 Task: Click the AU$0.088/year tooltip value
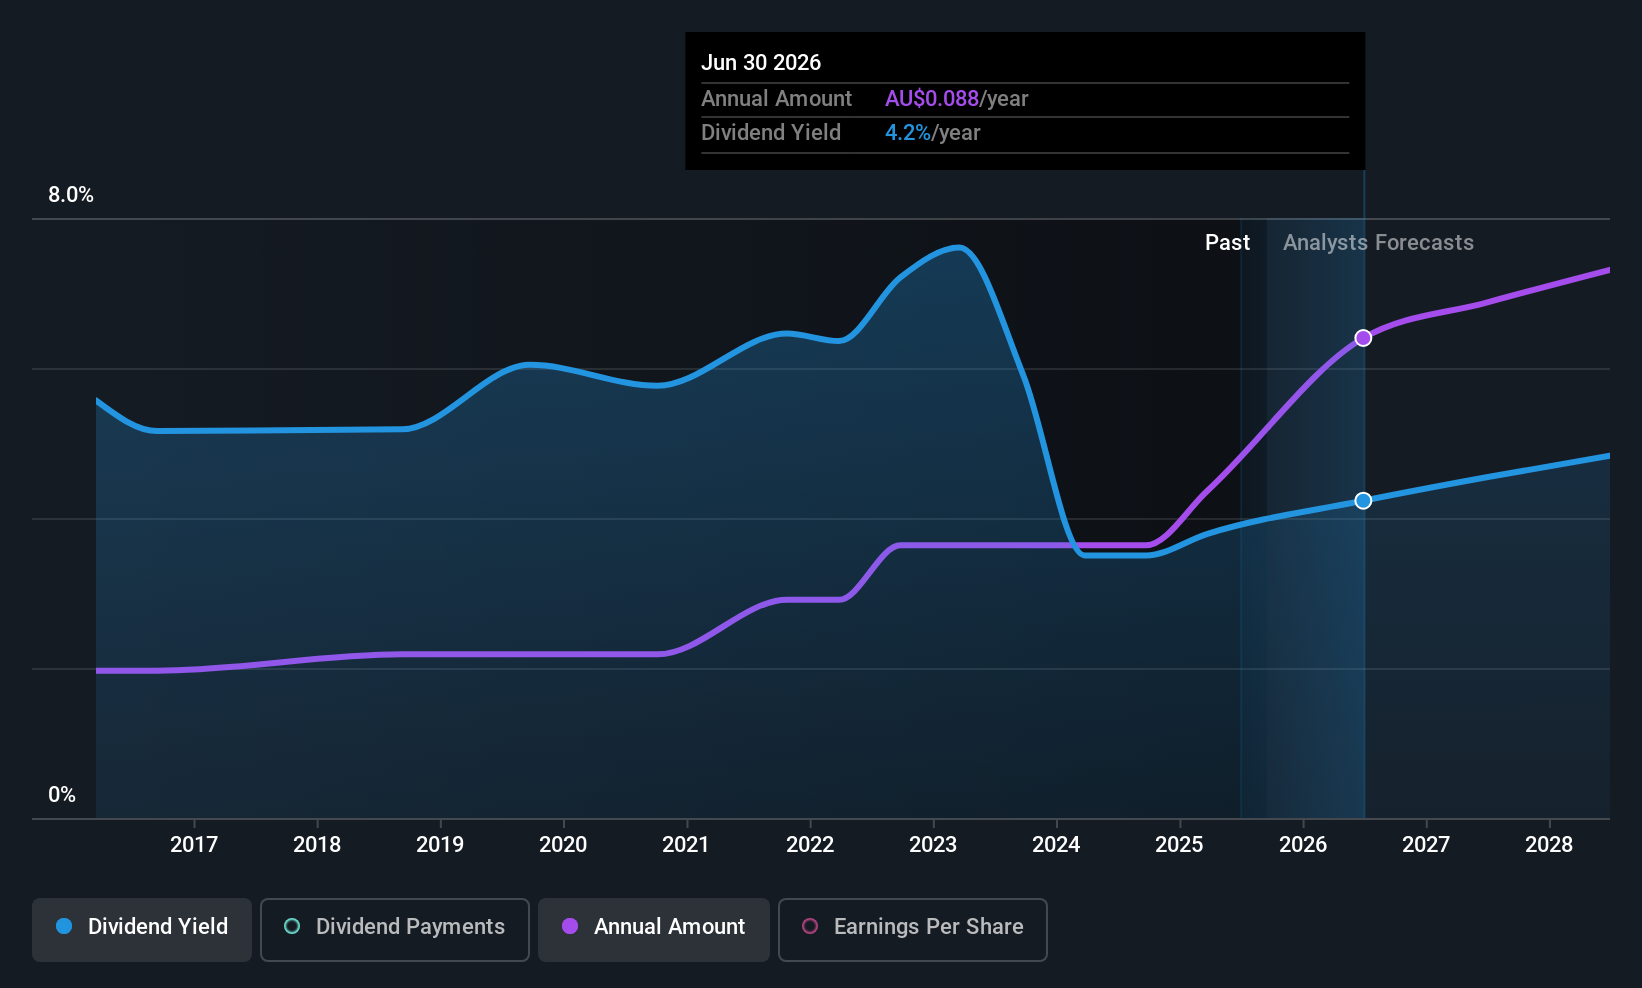click(956, 99)
